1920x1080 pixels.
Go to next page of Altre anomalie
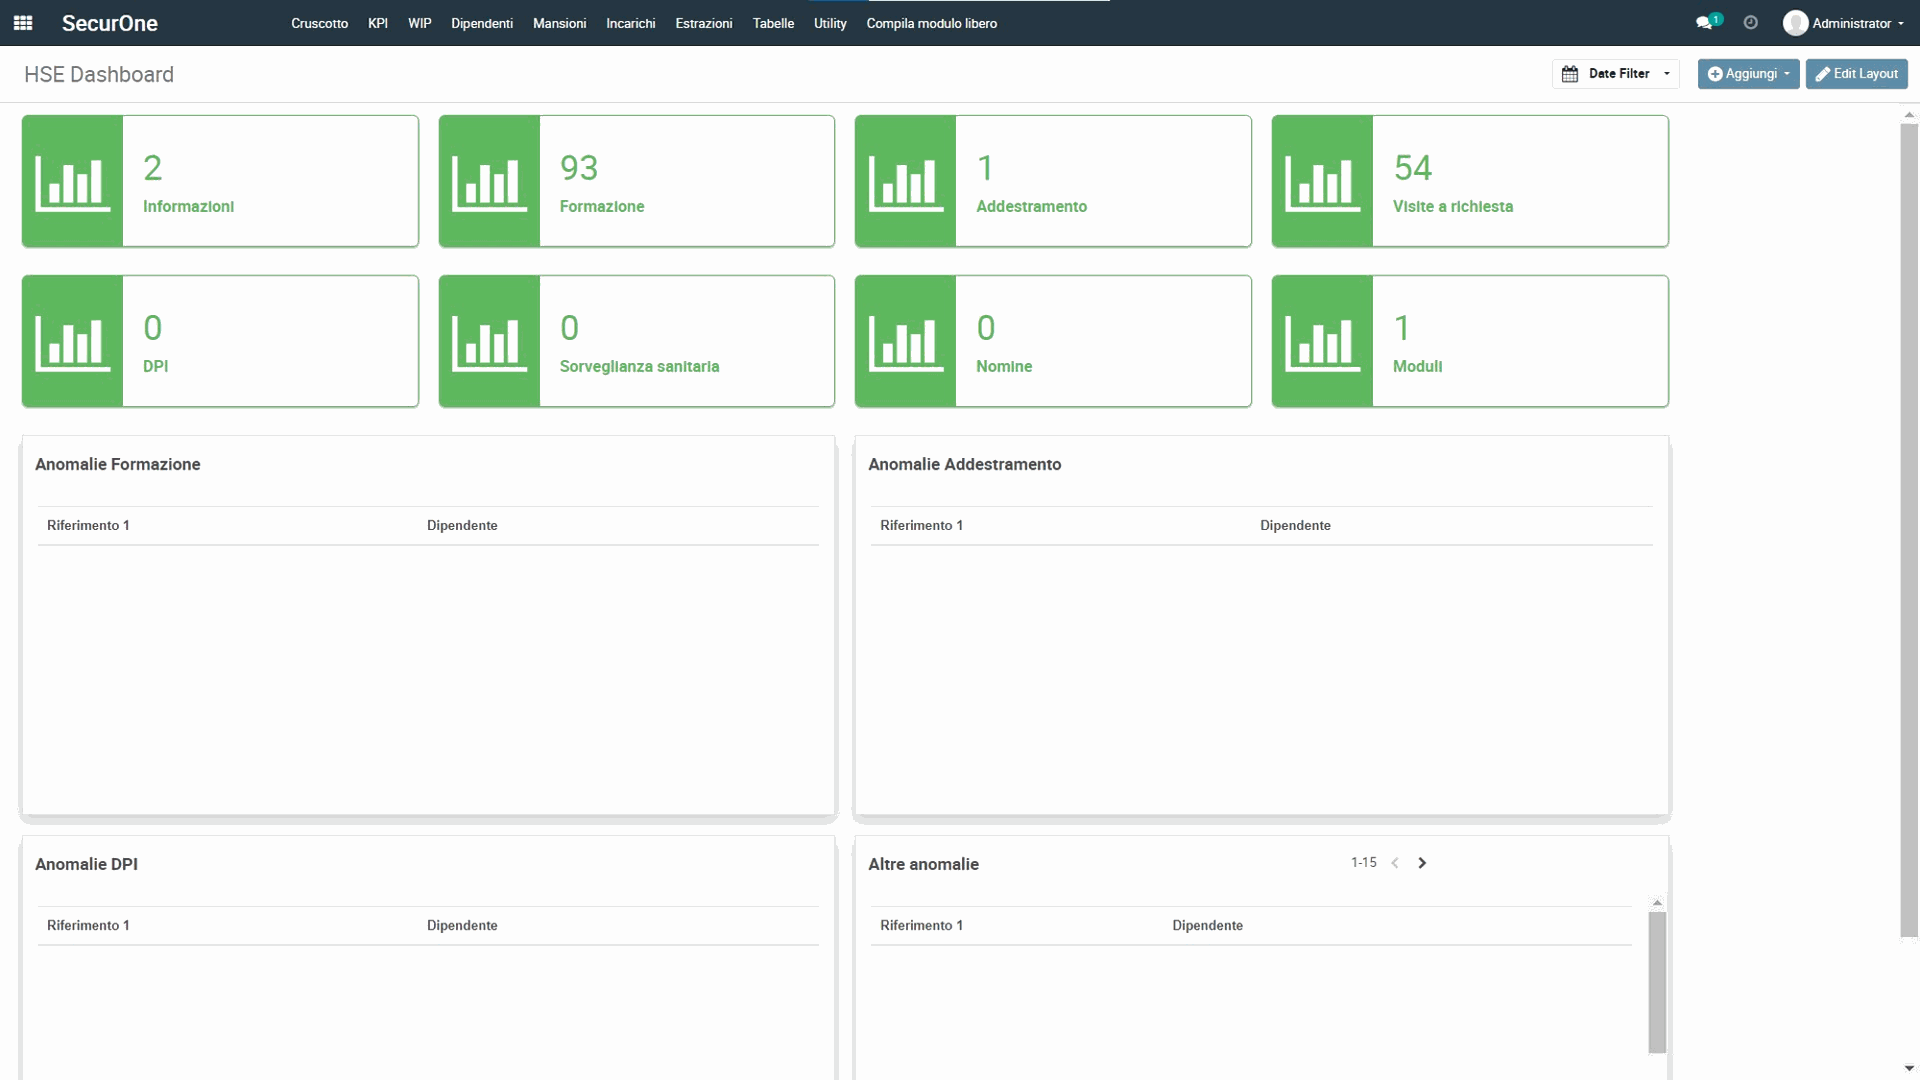click(1422, 863)
